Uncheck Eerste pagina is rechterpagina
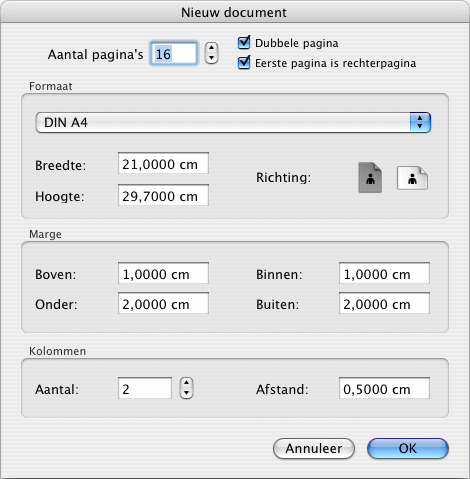This screenshot has width=470, height=479. 244,62
